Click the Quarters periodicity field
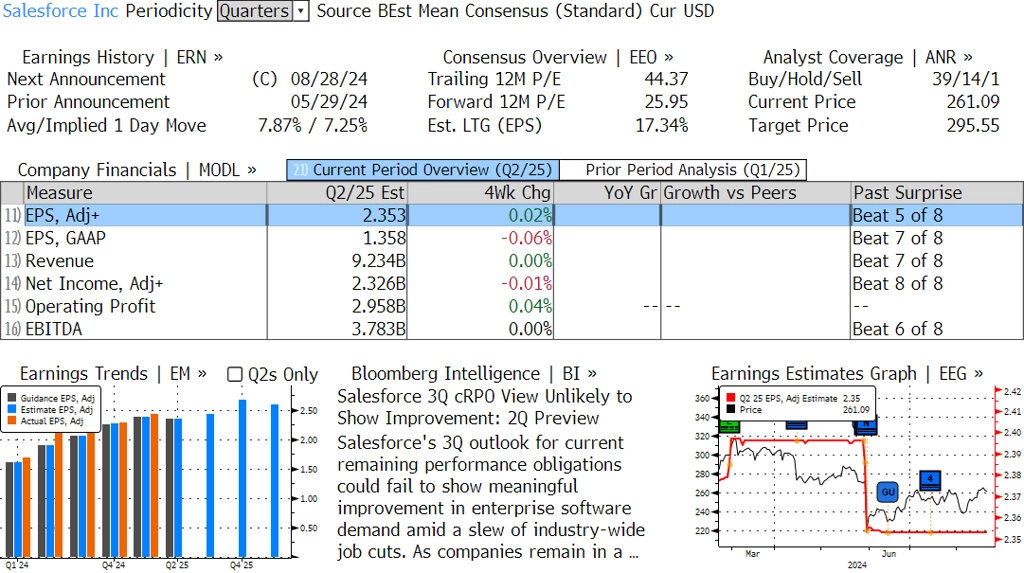This screenshot has width=1024, height=573. coord(255,11)
